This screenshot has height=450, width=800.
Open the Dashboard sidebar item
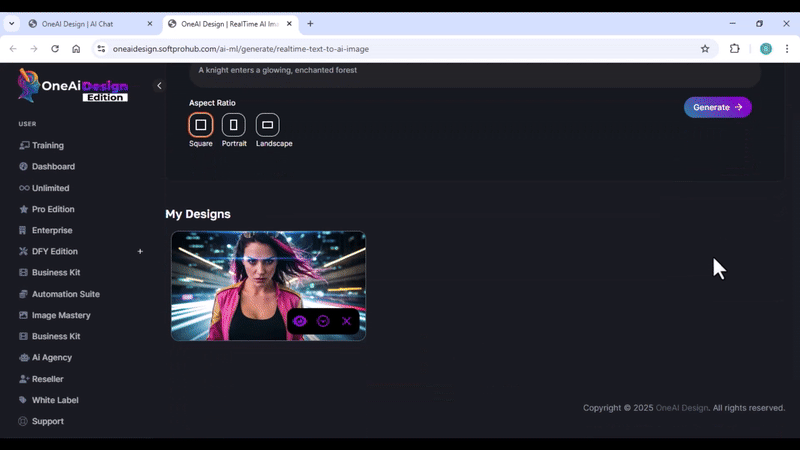[x=46, y=166]
